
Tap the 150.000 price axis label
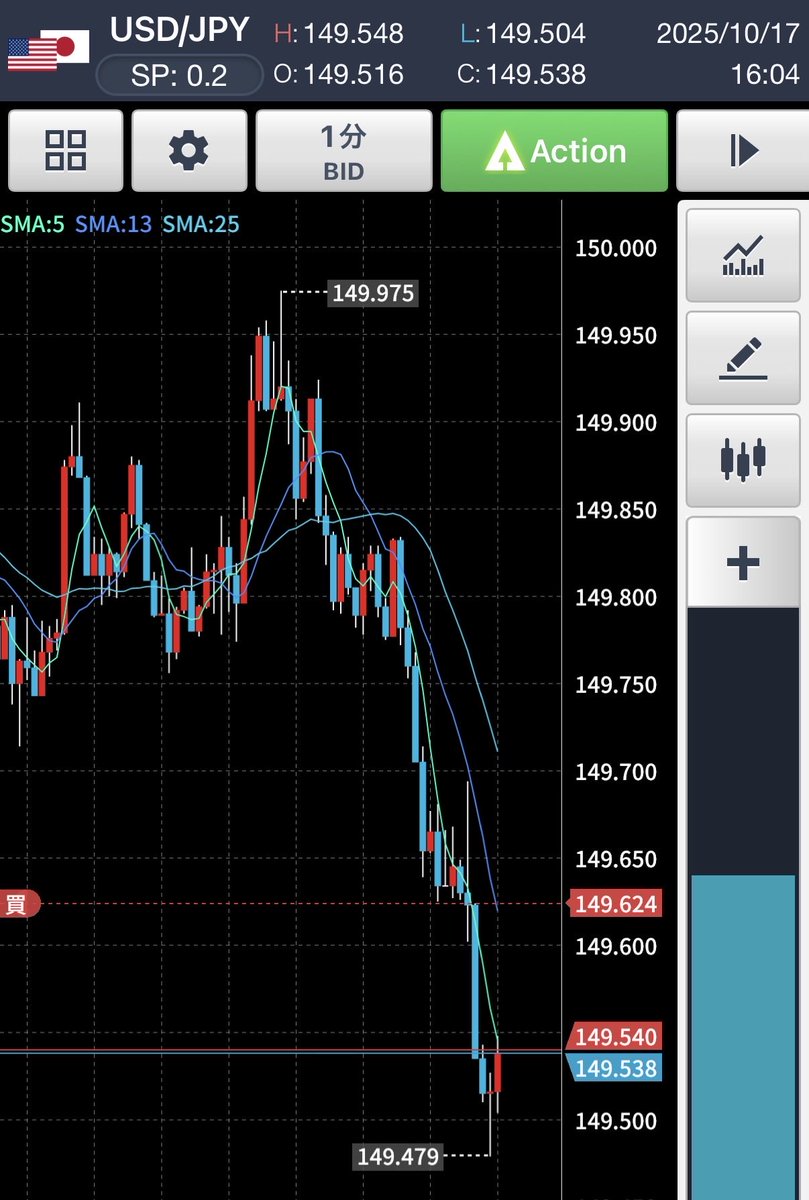point(616,248)
